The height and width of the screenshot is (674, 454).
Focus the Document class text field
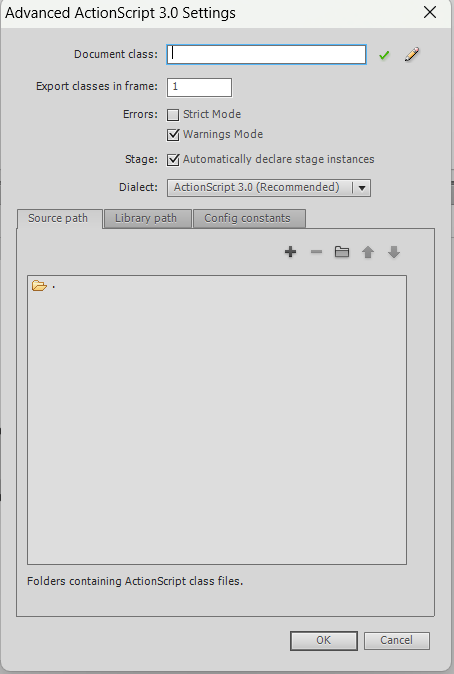(267, 55)
